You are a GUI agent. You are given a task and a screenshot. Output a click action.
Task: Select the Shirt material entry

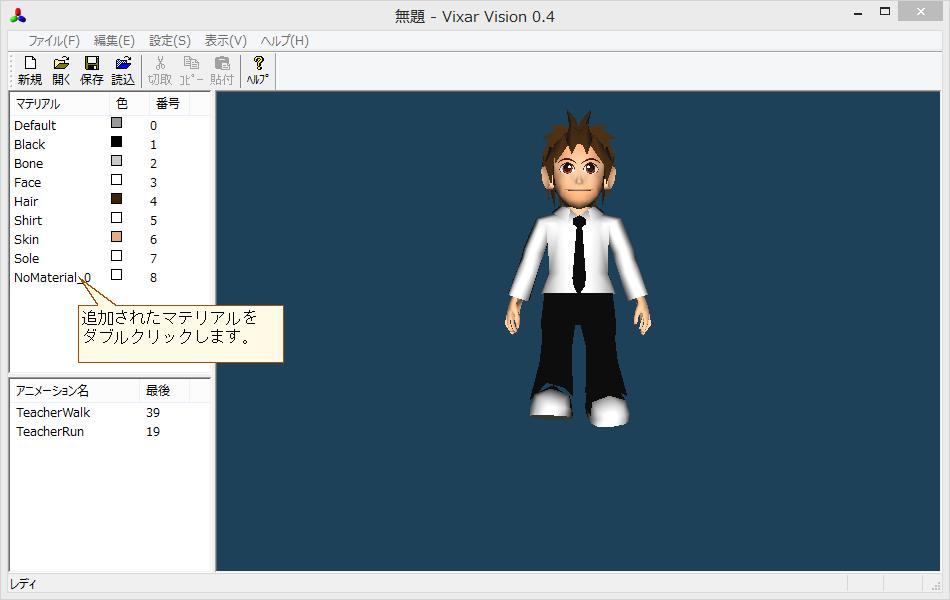tap(28, 220)
